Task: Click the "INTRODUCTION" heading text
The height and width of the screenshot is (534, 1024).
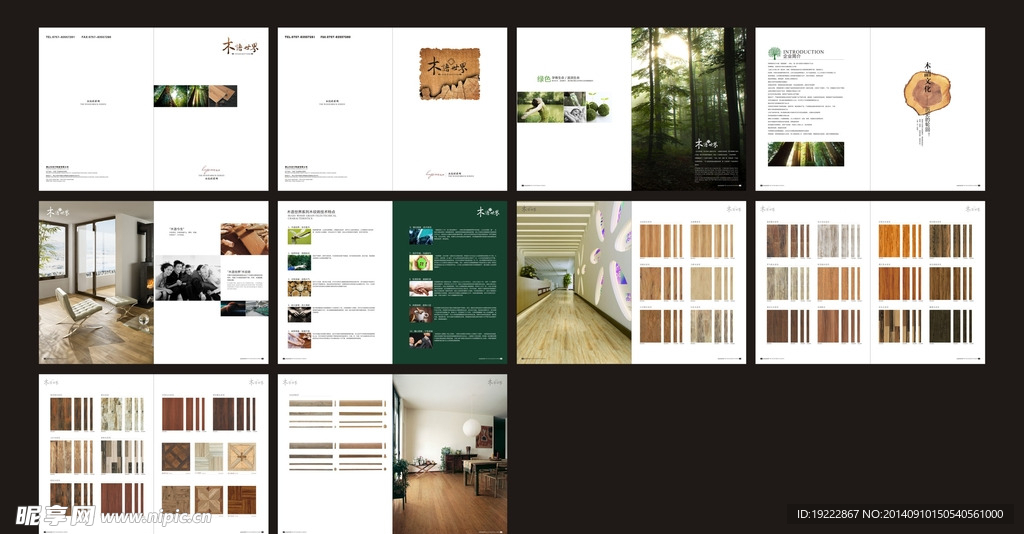Action: coord(803,52)
